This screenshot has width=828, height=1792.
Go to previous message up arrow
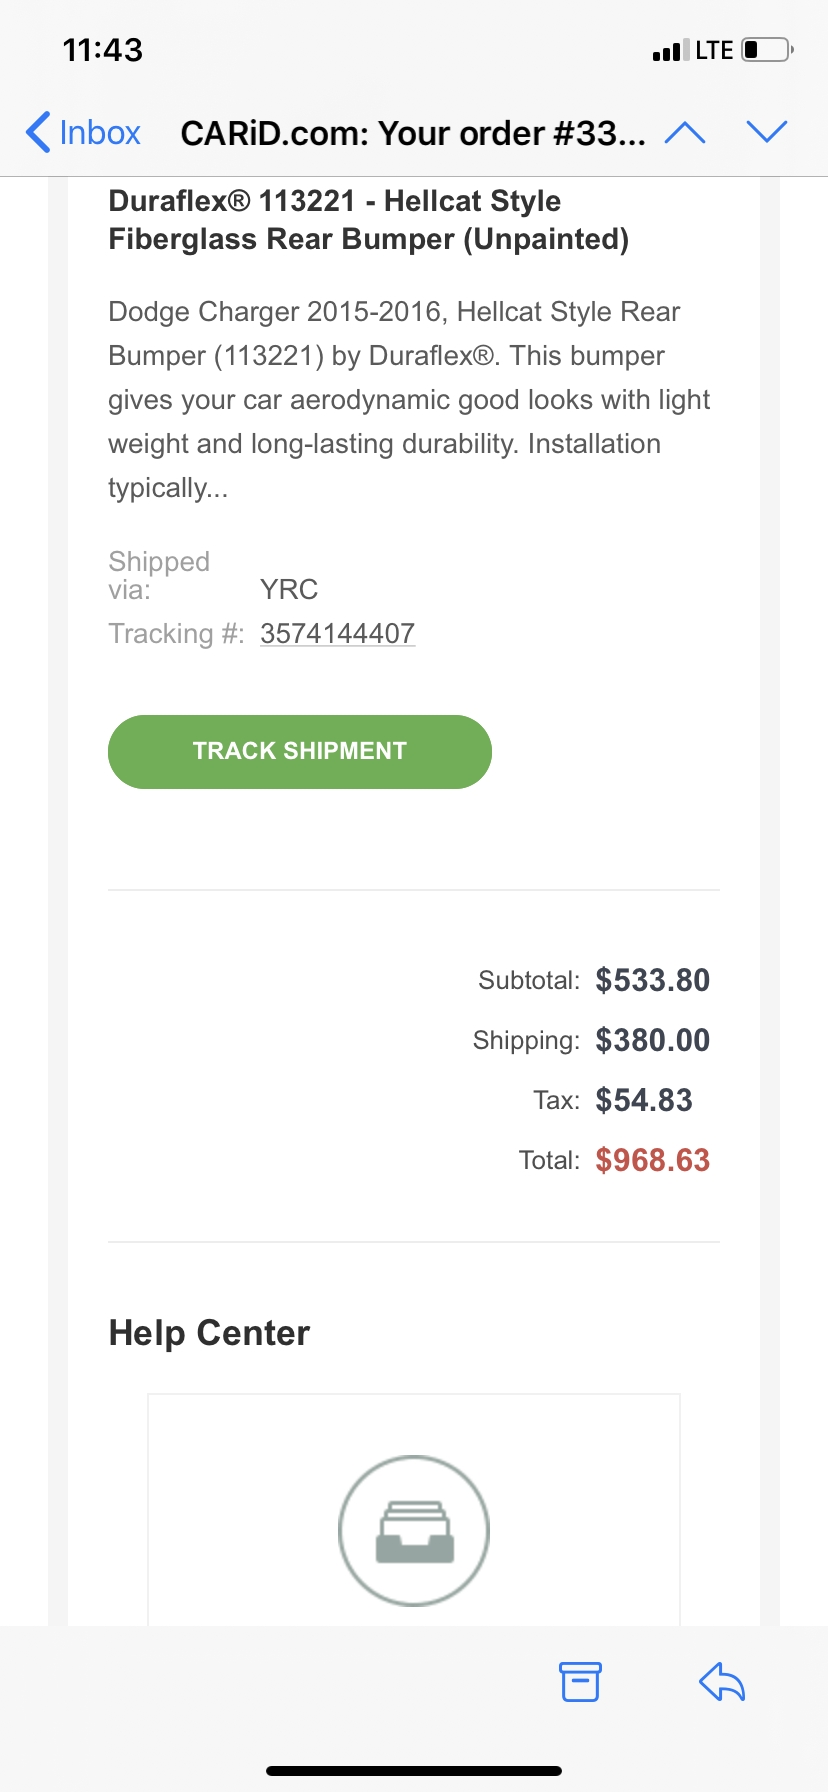pyautogui.click(x=685, y=132)
